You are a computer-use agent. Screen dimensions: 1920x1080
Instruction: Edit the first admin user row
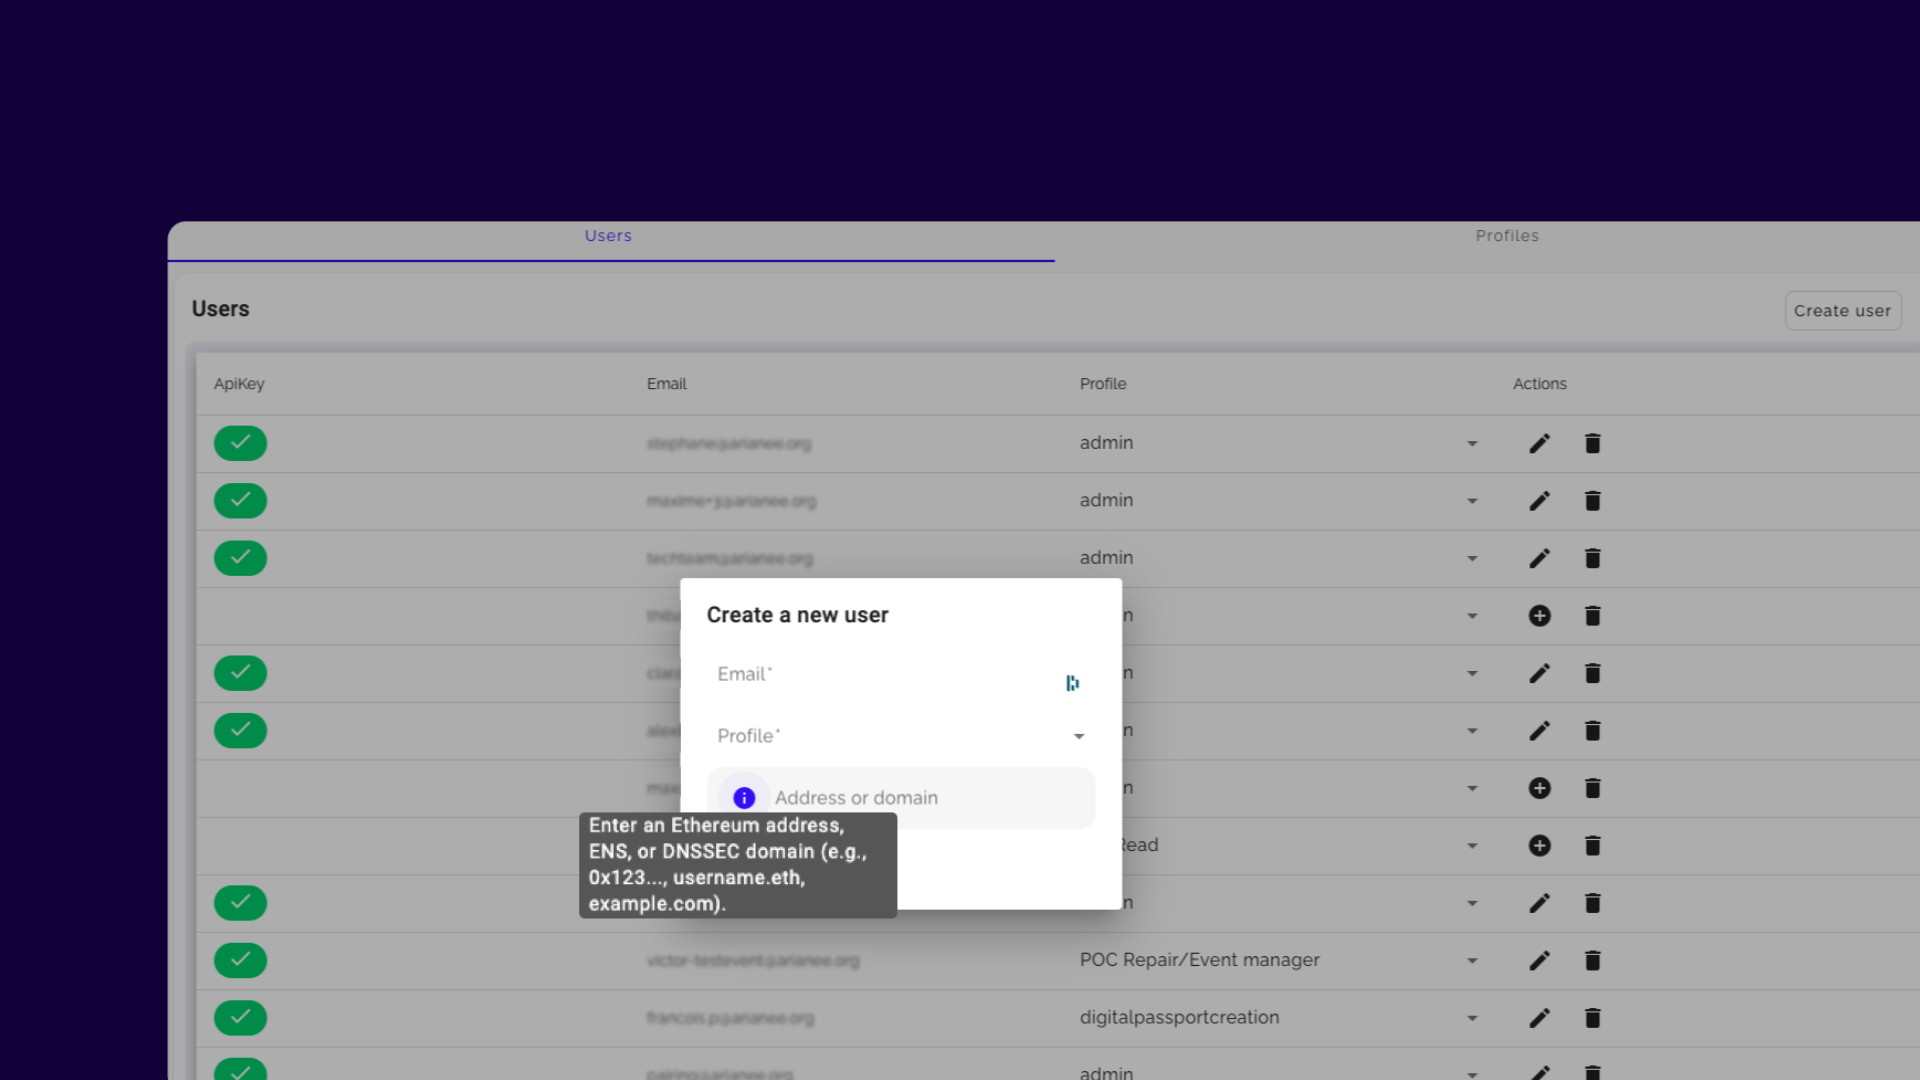coord(1539,443)
